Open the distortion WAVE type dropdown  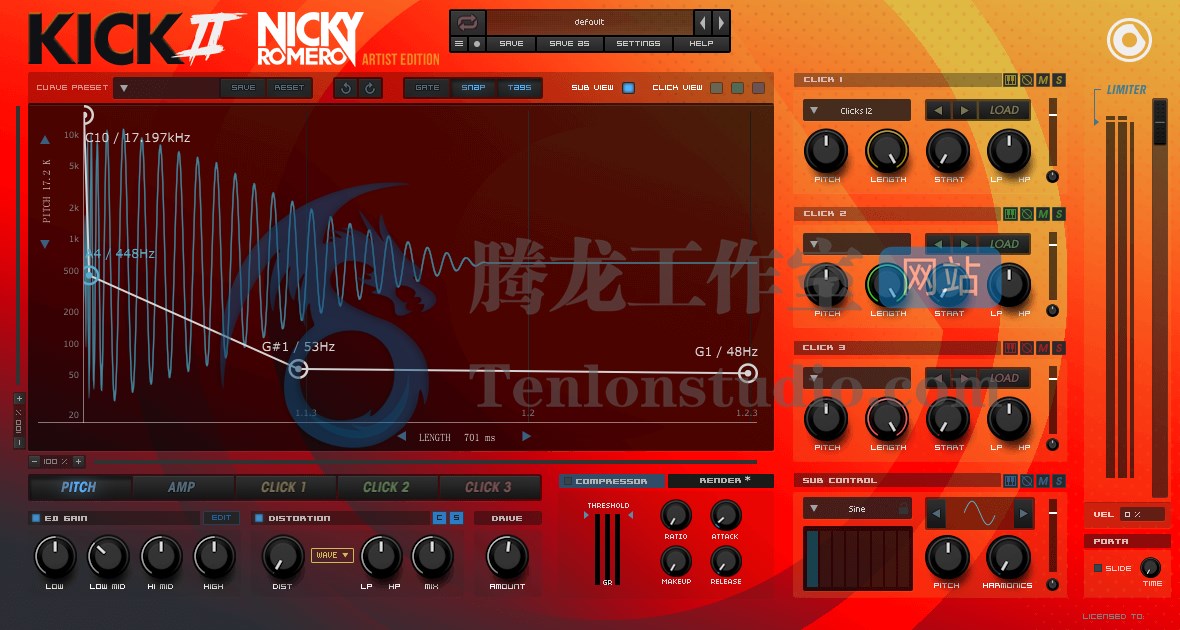332,555
